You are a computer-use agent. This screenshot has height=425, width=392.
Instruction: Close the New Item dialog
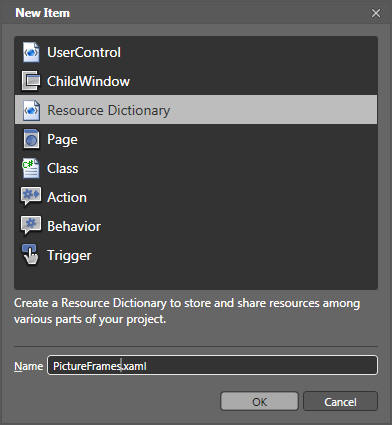point(376,13)
